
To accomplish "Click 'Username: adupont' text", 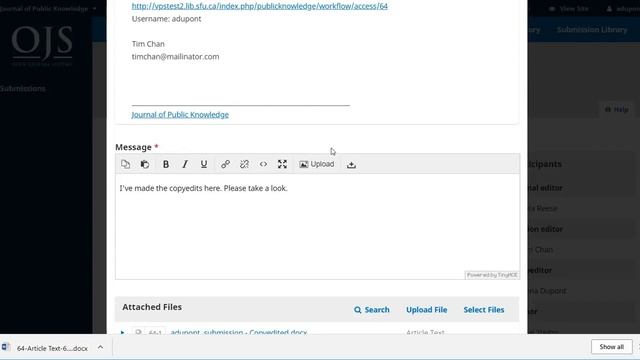I will click(x=167, y=19).
